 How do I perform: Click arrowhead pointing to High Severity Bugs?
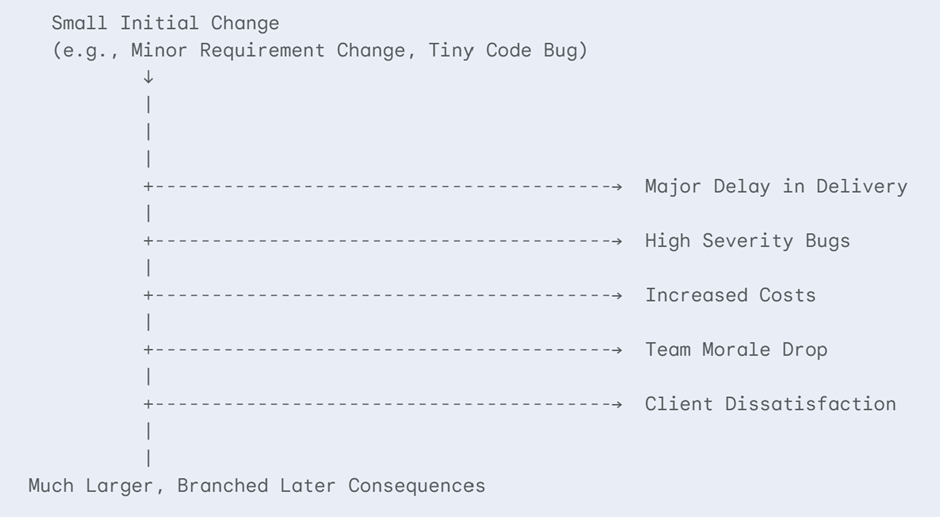click(618, 241)
